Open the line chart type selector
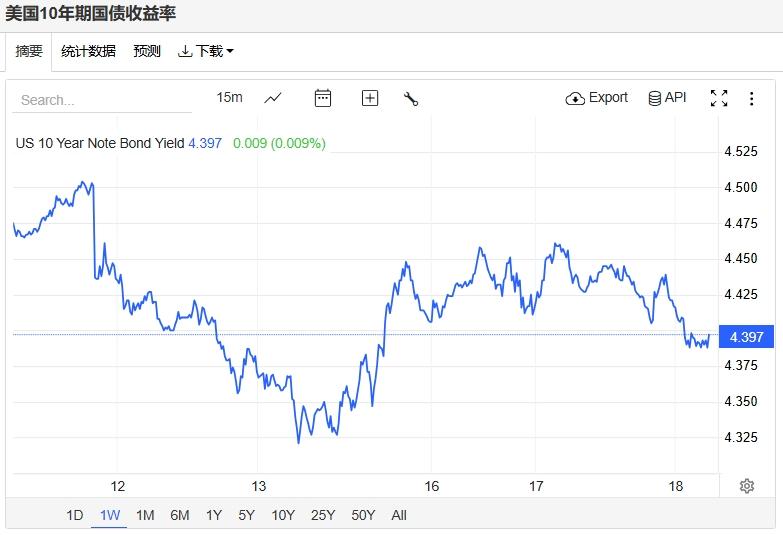783x535 pixels. pos(273,98)
